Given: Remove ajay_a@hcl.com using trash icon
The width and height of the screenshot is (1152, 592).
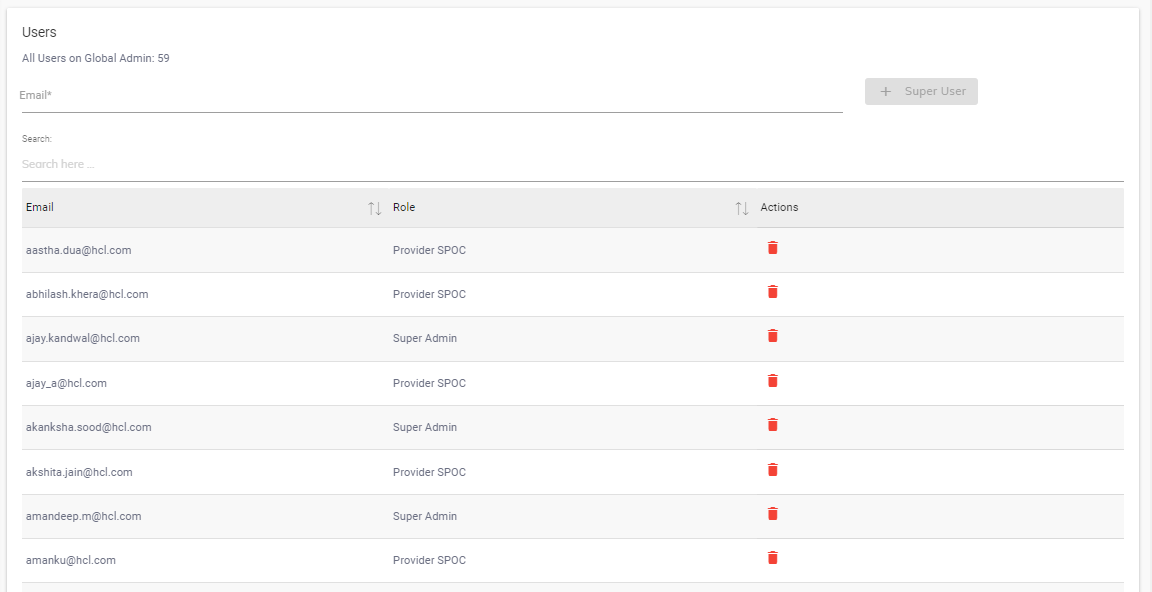Looking at the screenshot, I should [773, 381].
